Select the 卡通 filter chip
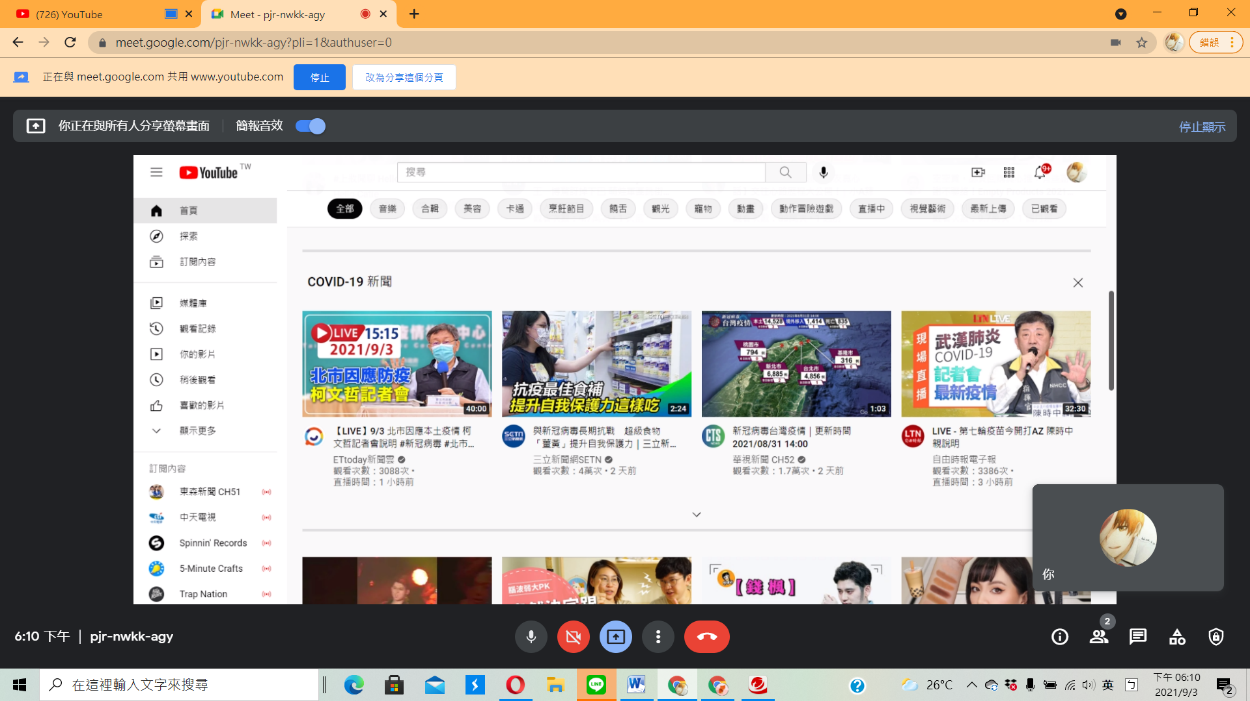 click(515, 209)
